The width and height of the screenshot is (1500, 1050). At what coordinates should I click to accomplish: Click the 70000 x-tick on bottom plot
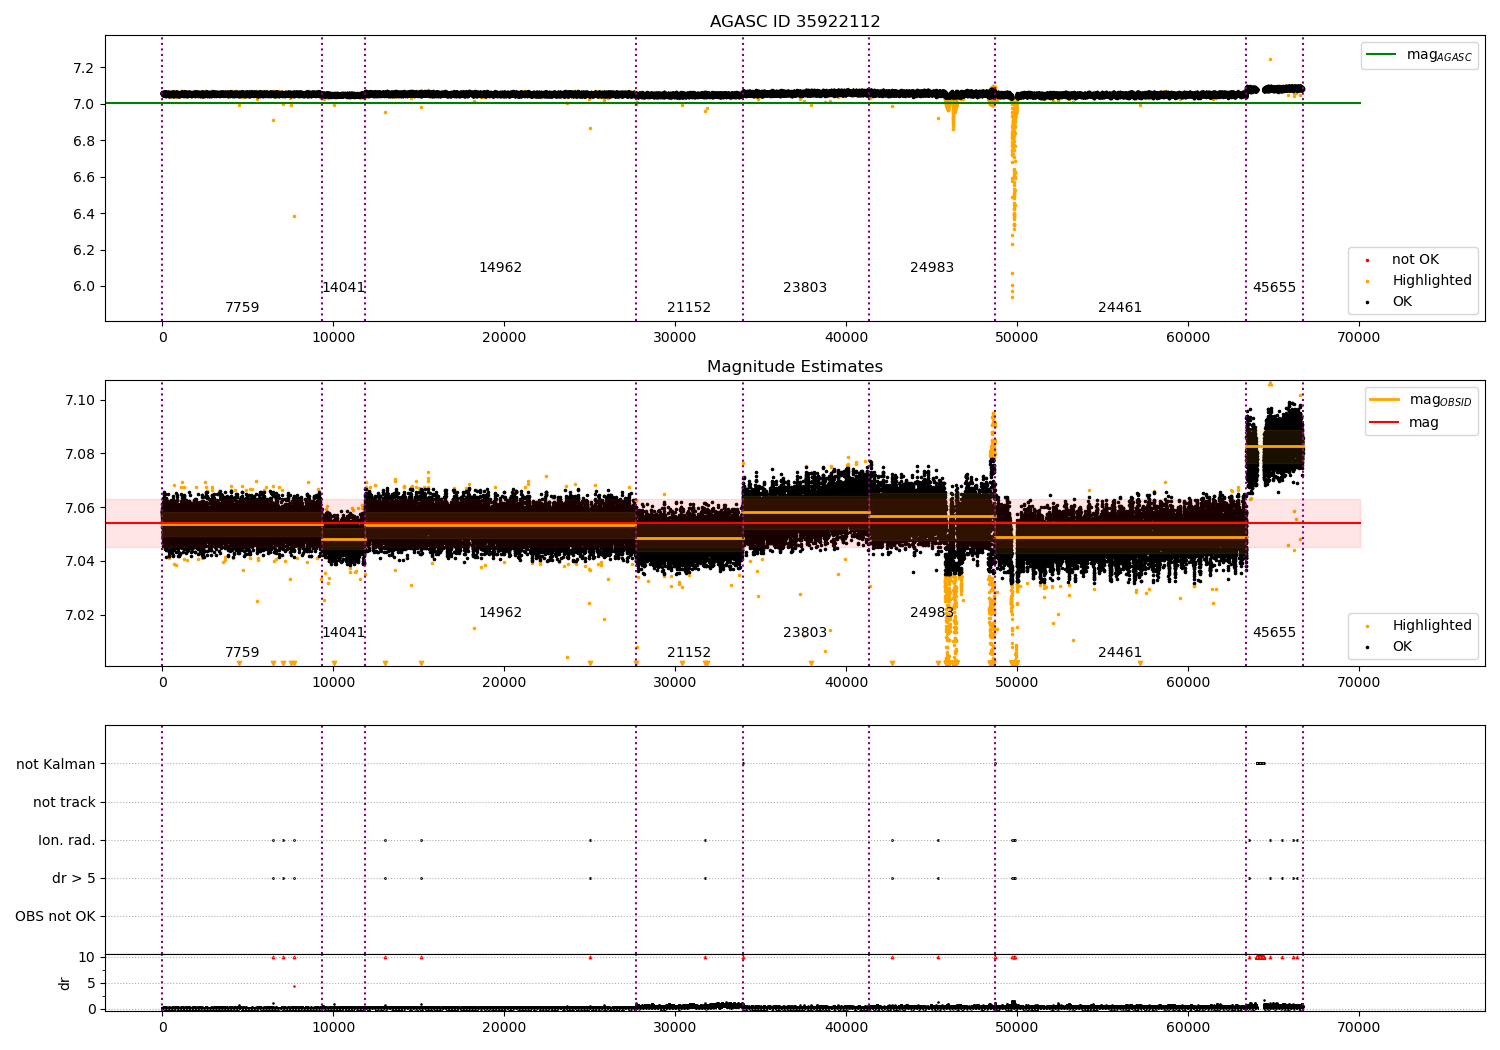tap(1359, 1027)
